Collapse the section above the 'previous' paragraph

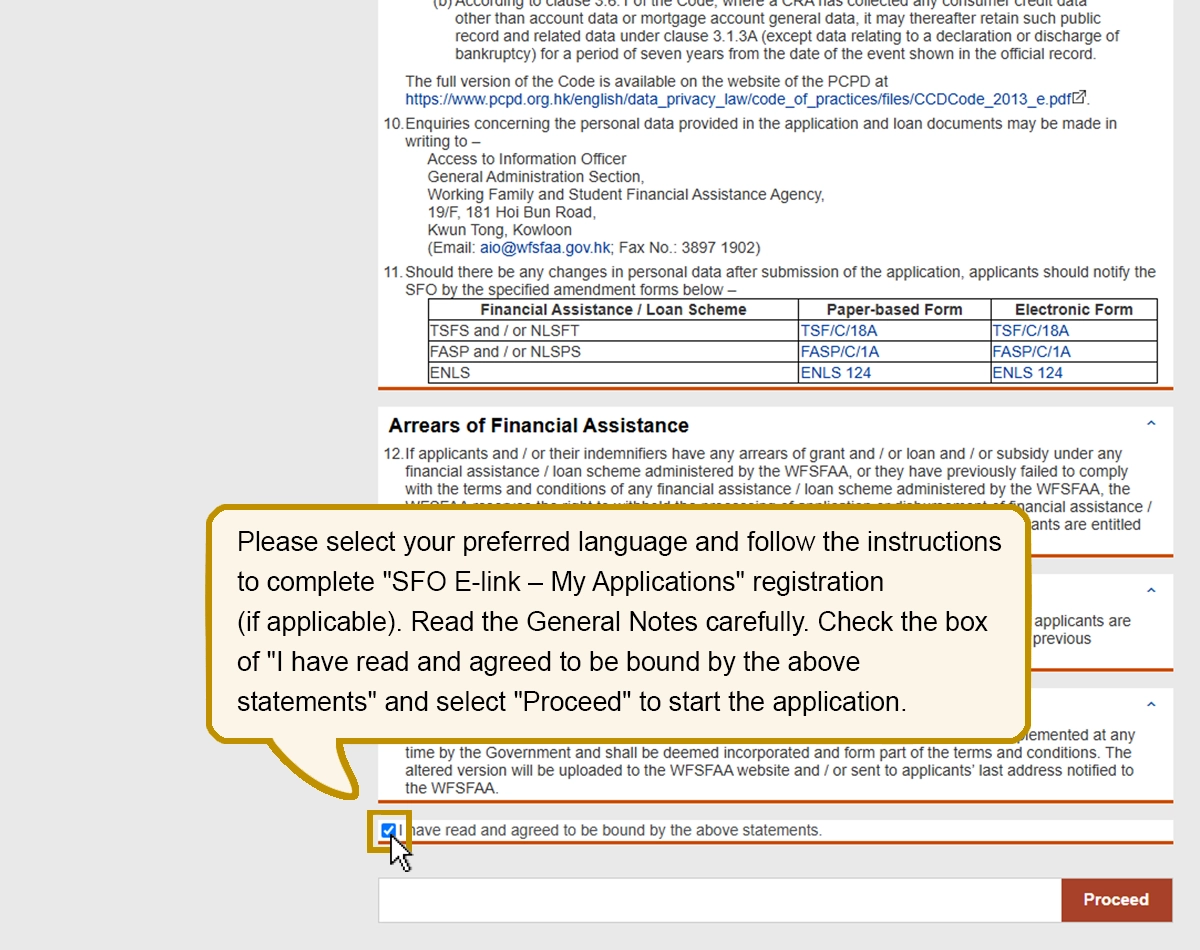click(1150, 591)
